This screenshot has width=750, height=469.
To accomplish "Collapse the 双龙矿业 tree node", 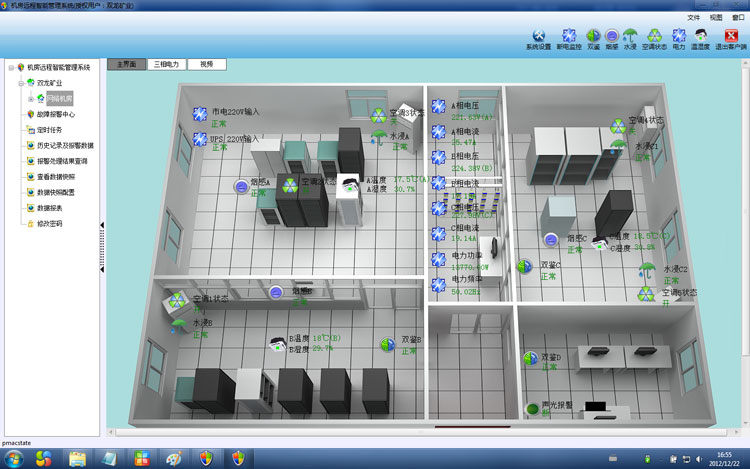I will pos(20,83).
